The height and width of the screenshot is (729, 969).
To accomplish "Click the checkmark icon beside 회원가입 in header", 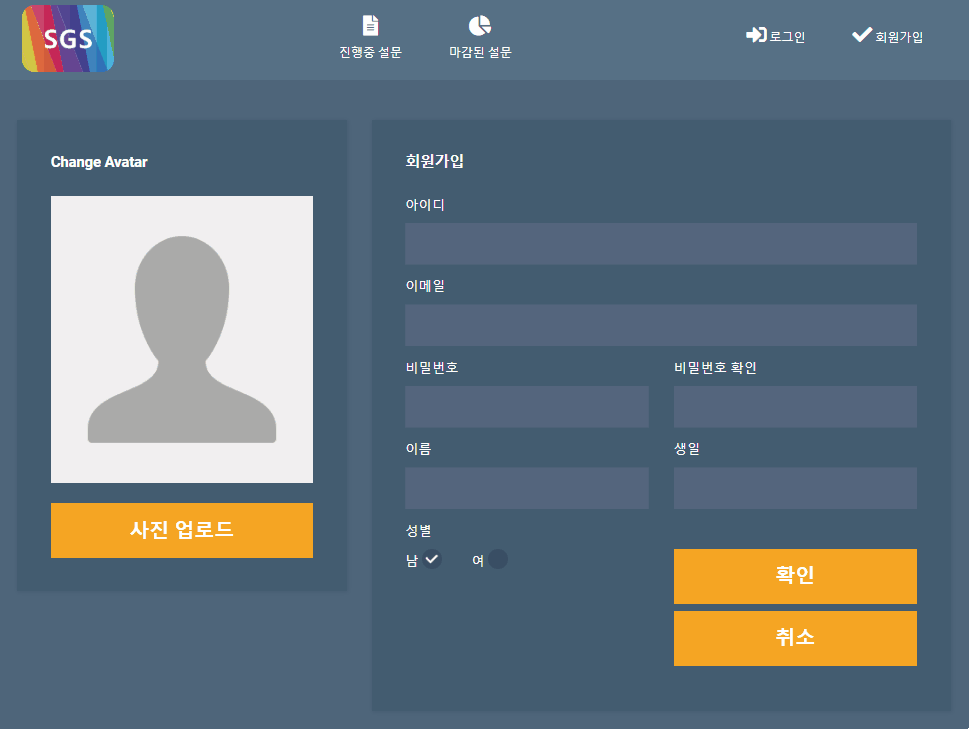I will pyautogui.click(x=861, y=35).
